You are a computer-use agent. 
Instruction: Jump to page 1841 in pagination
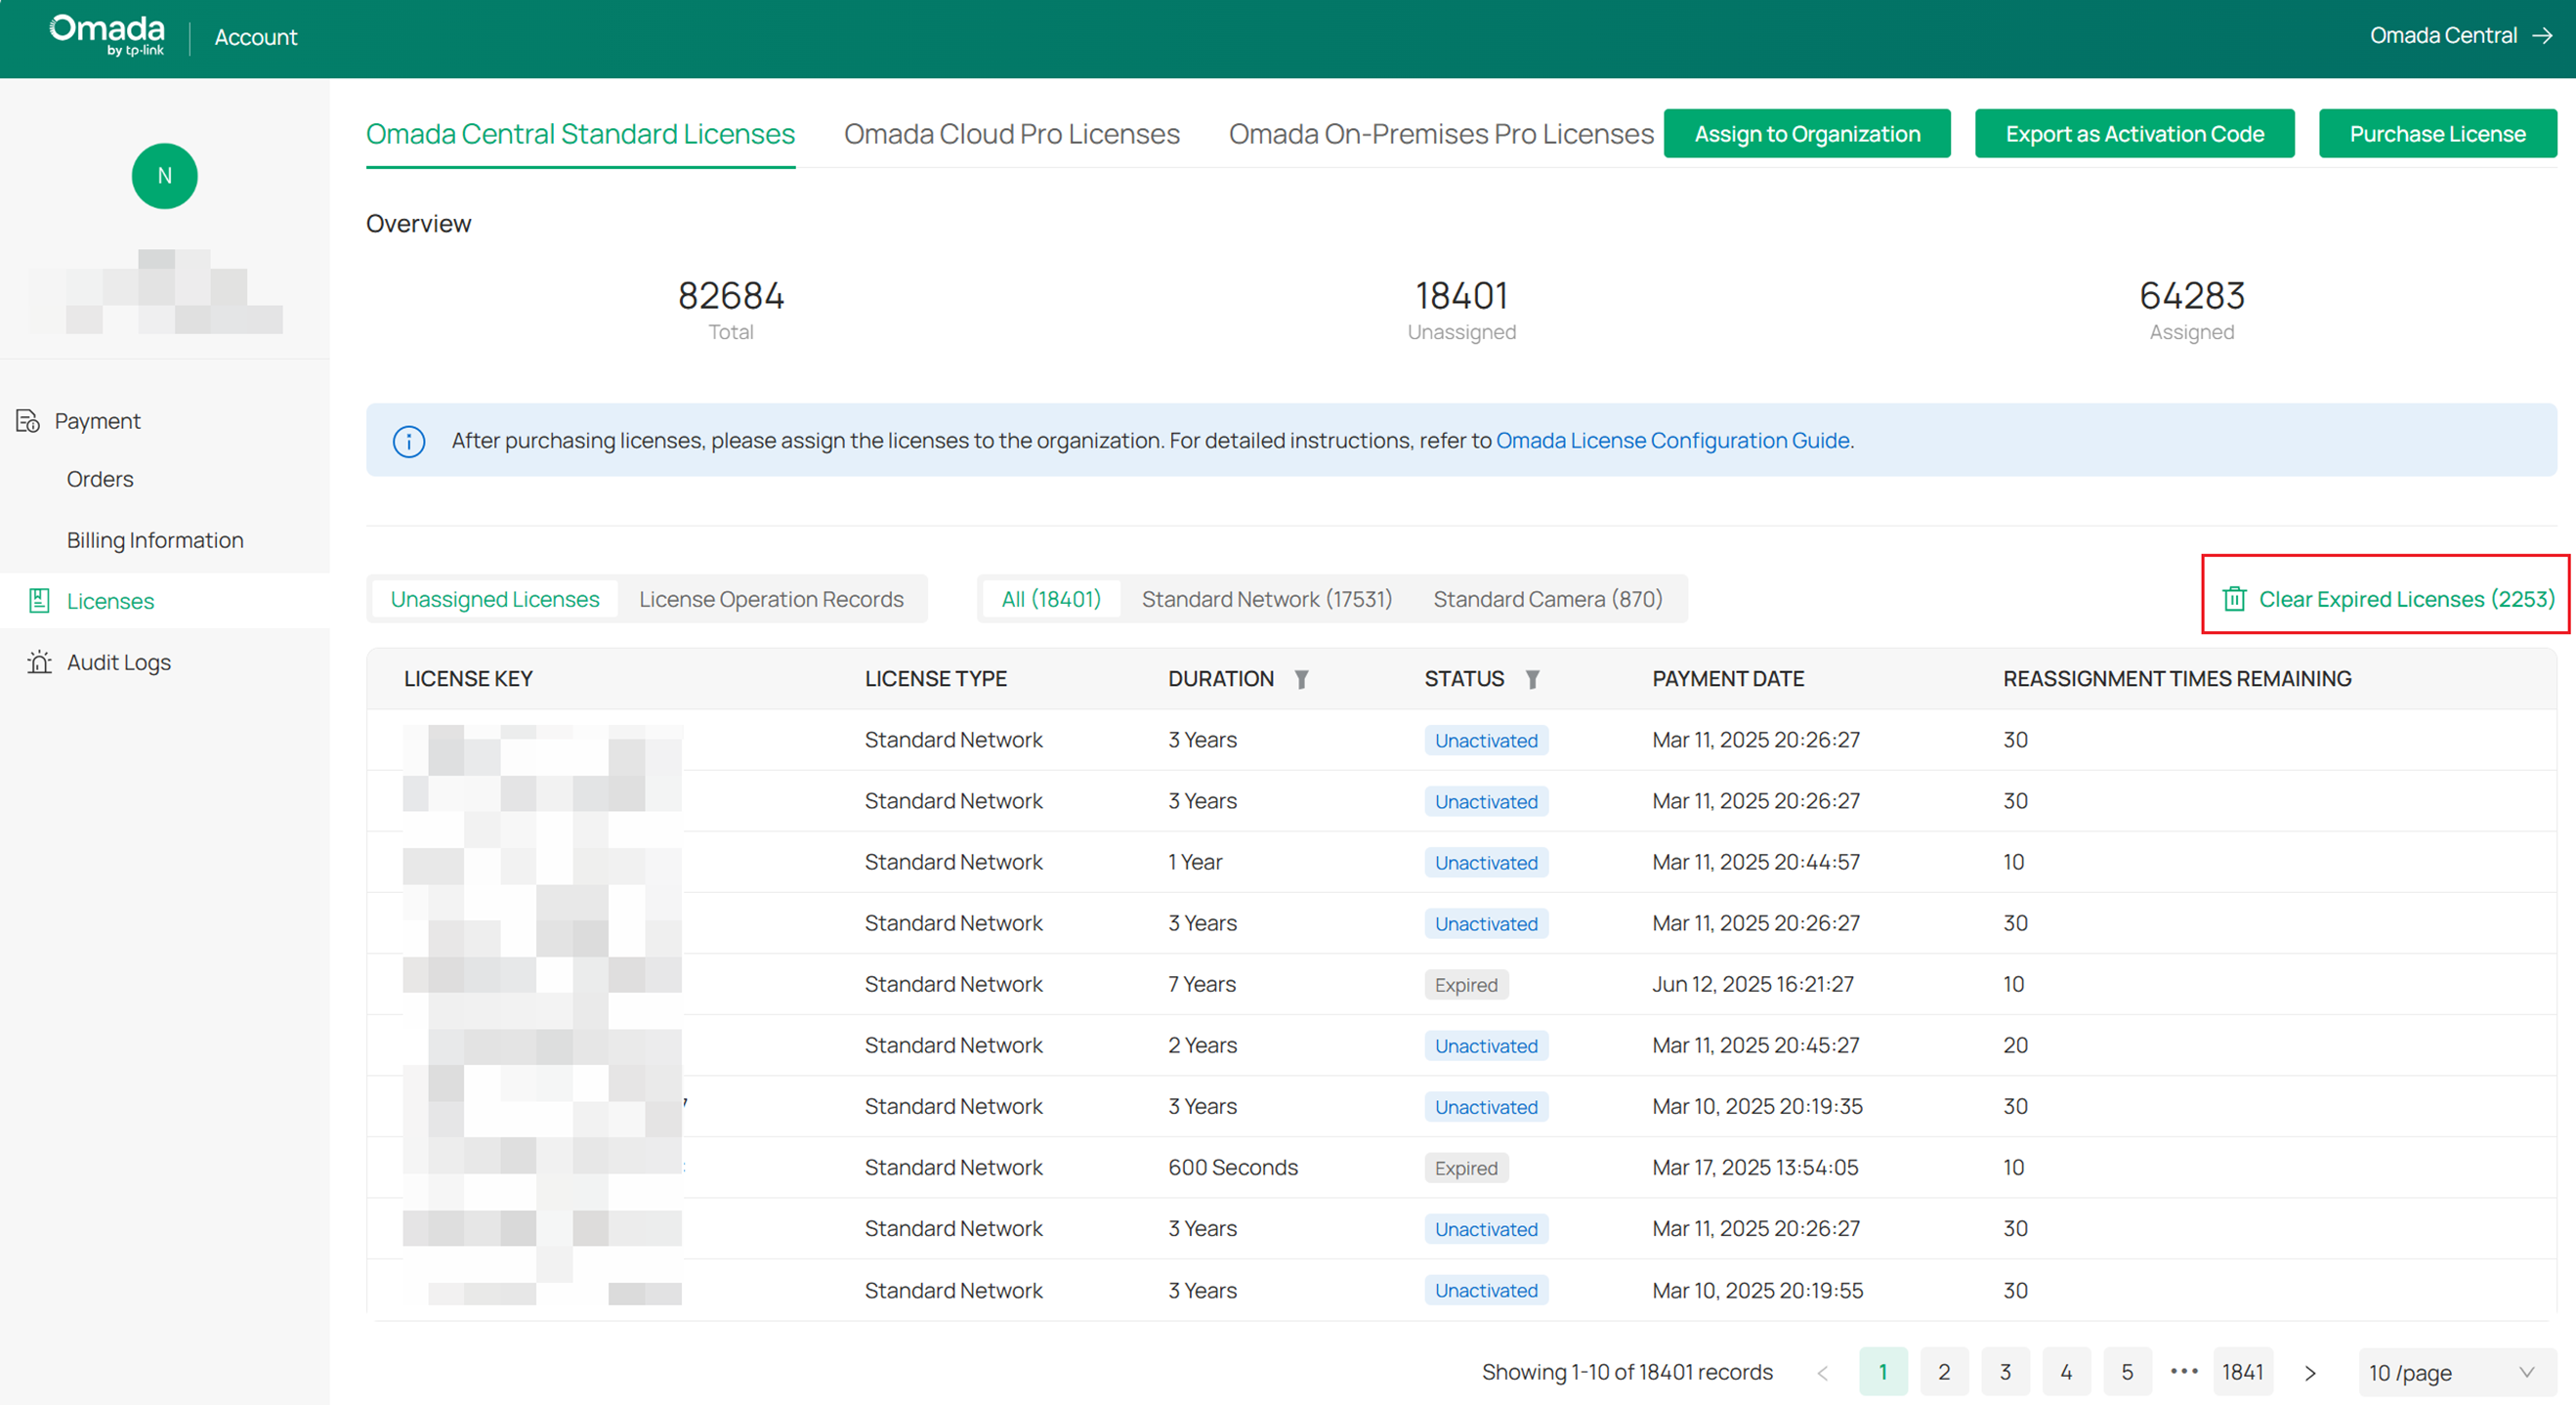click(2243, 1371)
